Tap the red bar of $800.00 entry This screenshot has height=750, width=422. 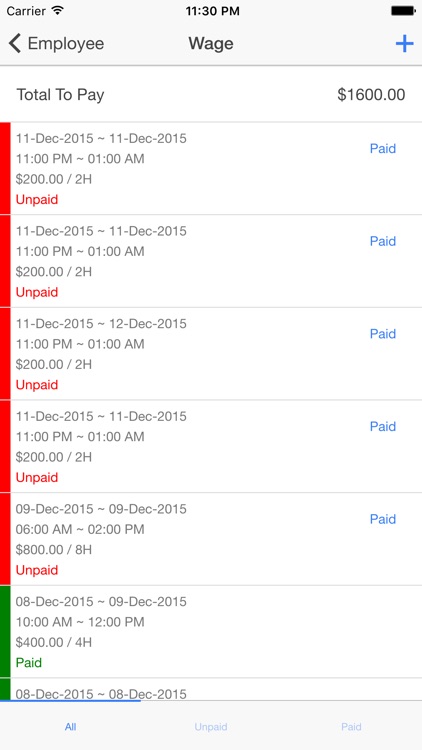tap(5, 539)
